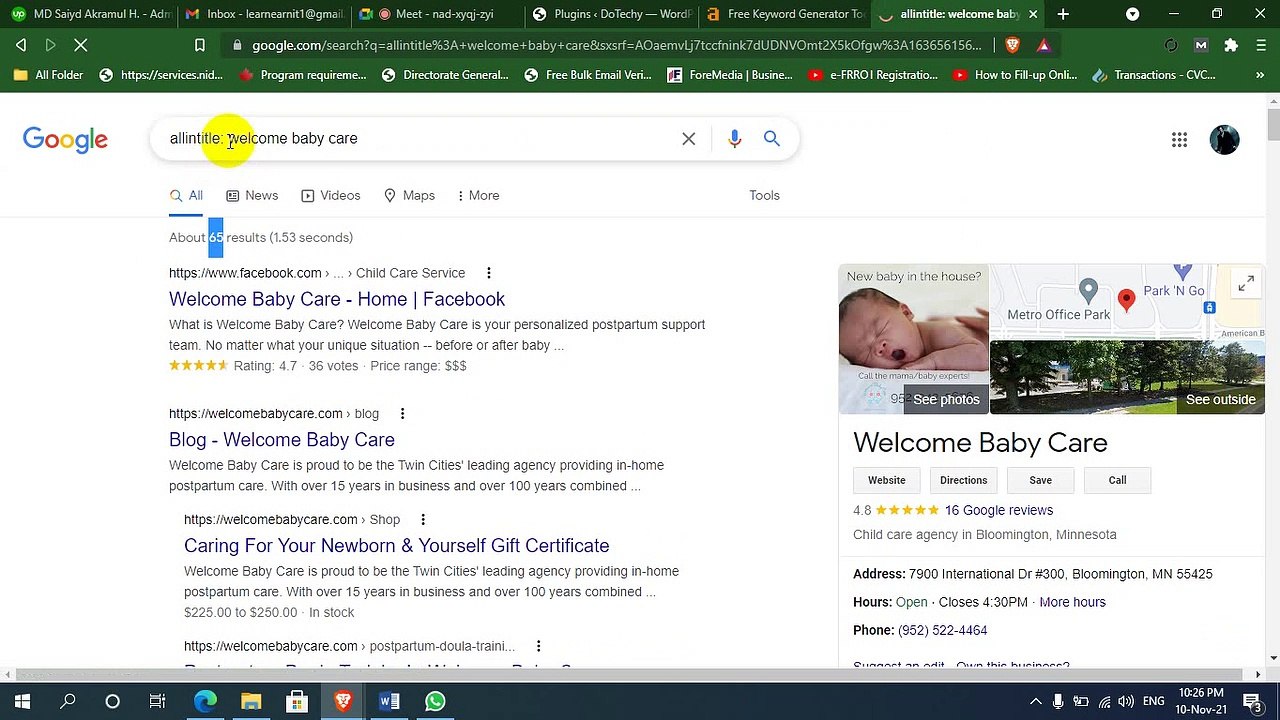Open the Brave main menu

pyautogui.click(x=1261, y=45)
